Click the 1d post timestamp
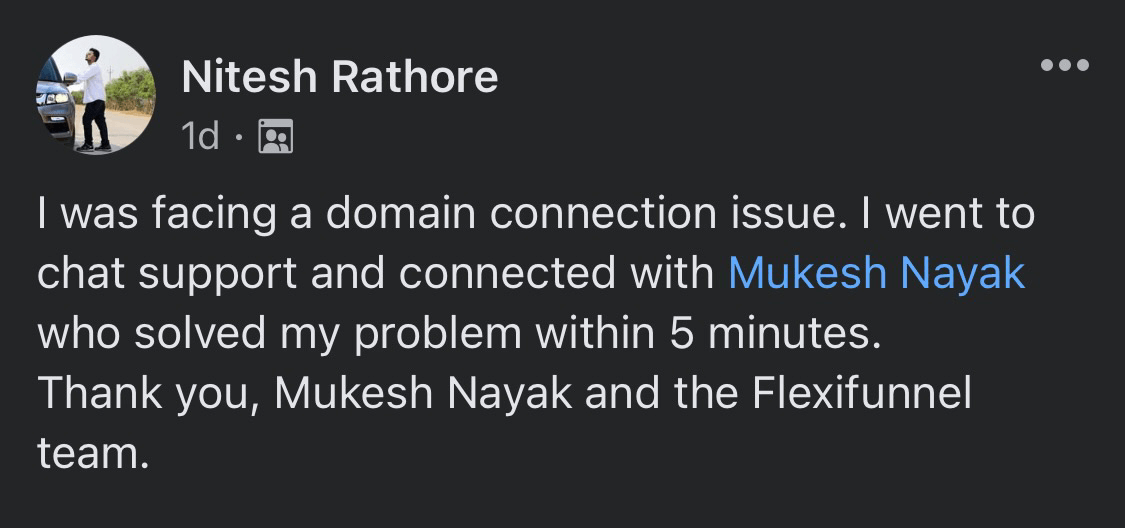Image resolution: width=1125 pixels, height=528 pixels. [x=200, y=136]
